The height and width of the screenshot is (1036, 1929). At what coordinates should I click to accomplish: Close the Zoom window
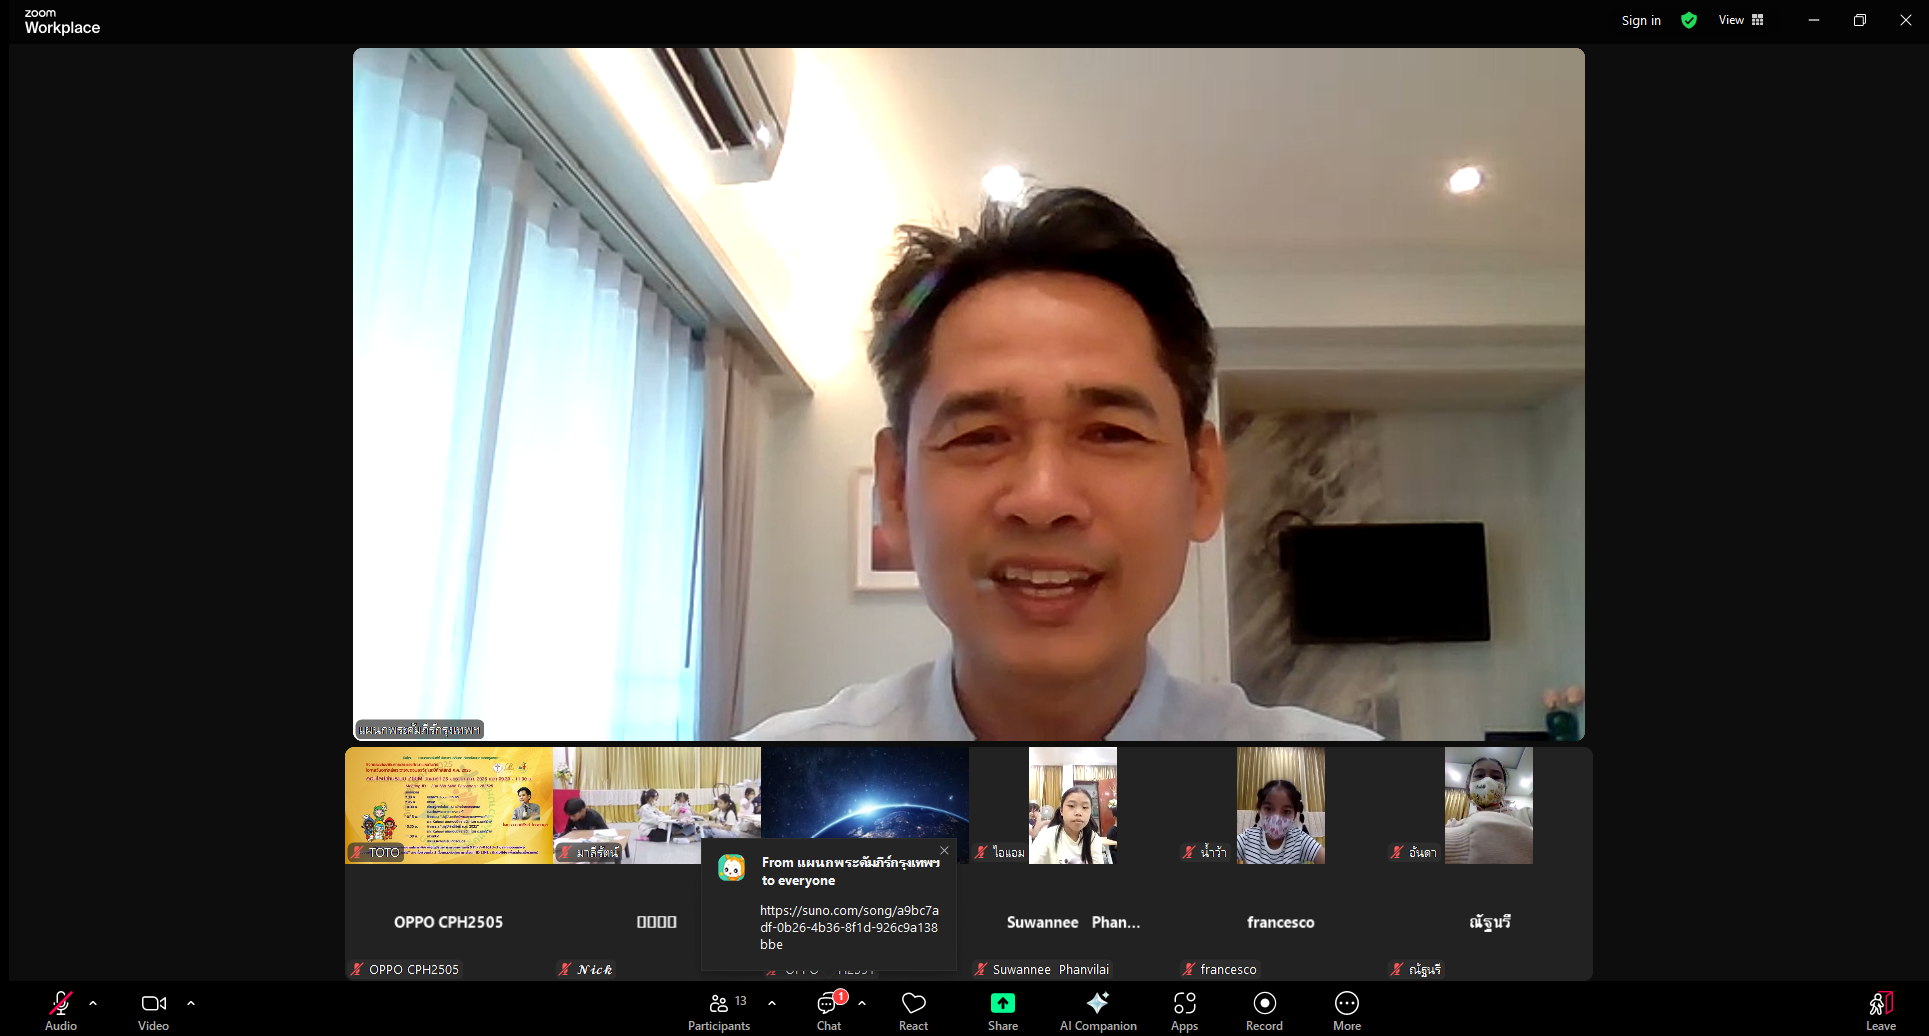coord(1906,20)
